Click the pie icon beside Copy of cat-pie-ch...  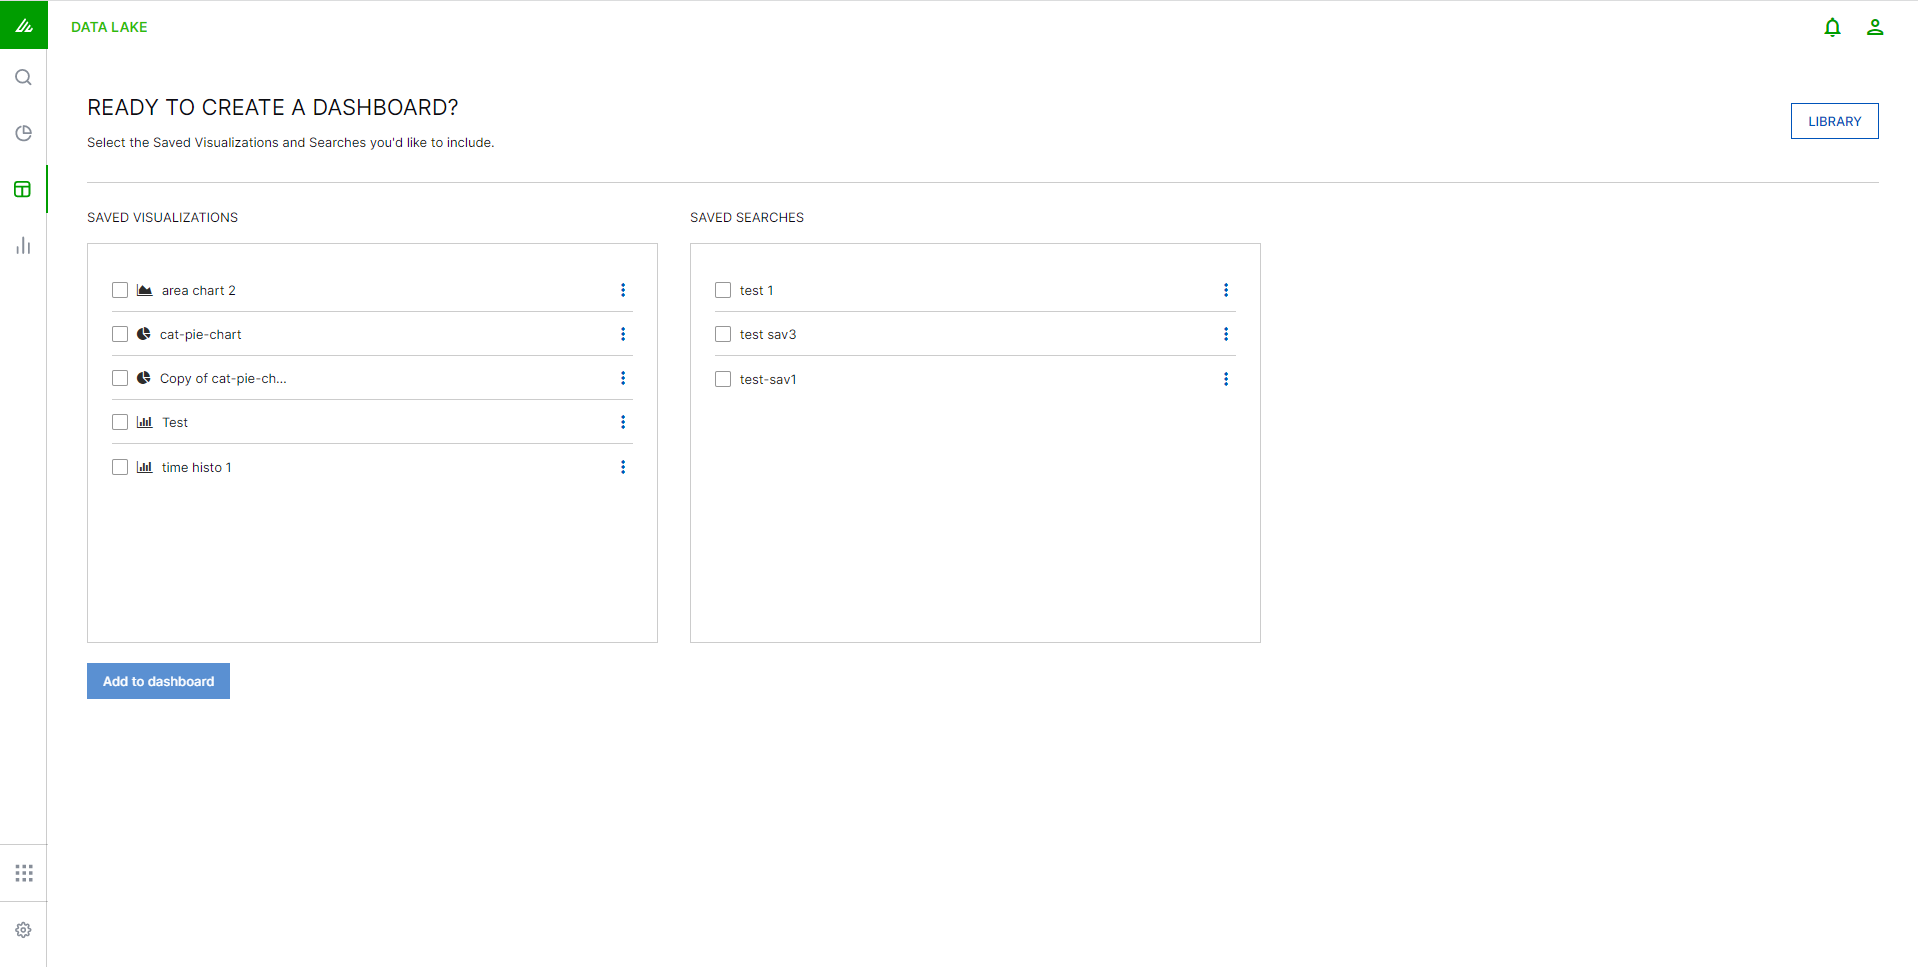pyautogui.click(x=144, y=378)
